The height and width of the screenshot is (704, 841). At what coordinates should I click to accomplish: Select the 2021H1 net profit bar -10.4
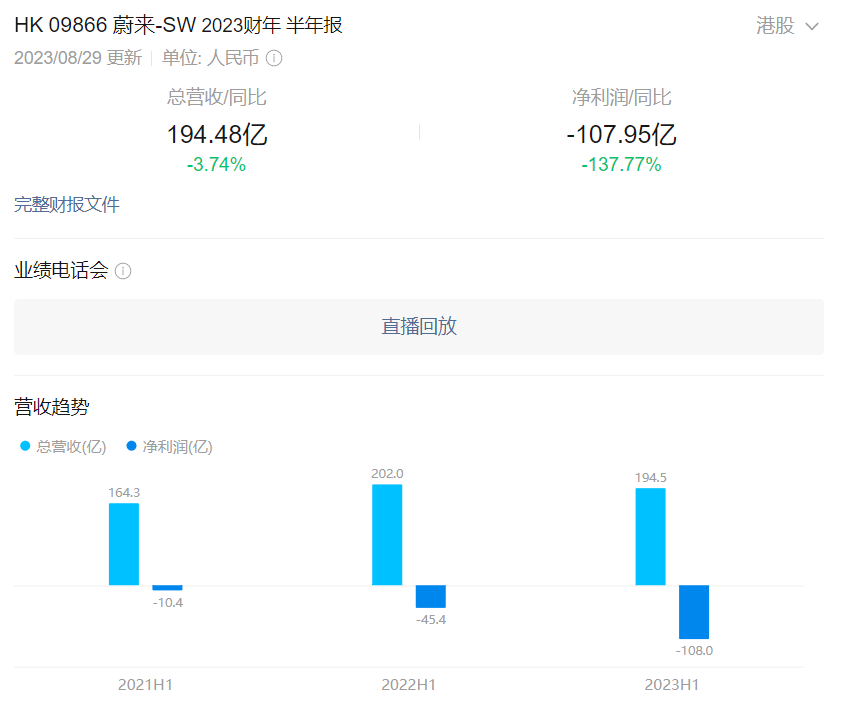click(167, 588)
